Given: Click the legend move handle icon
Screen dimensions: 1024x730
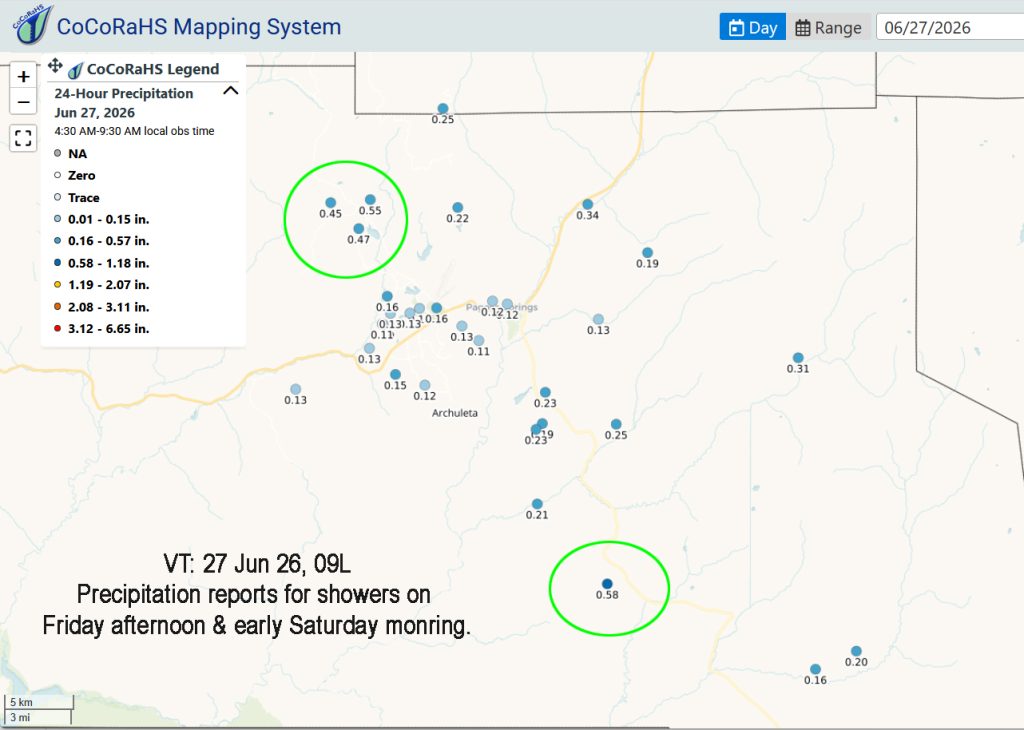Looking at the screenshot, I should (55, 65).
